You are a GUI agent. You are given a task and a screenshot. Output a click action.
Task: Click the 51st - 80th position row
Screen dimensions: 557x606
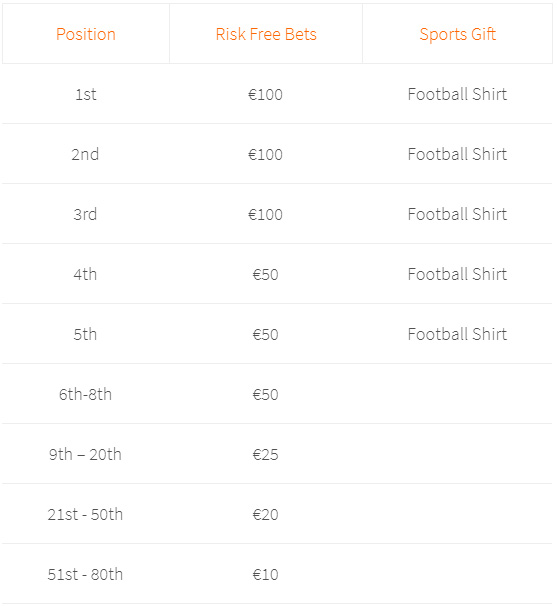click(277, 574)
